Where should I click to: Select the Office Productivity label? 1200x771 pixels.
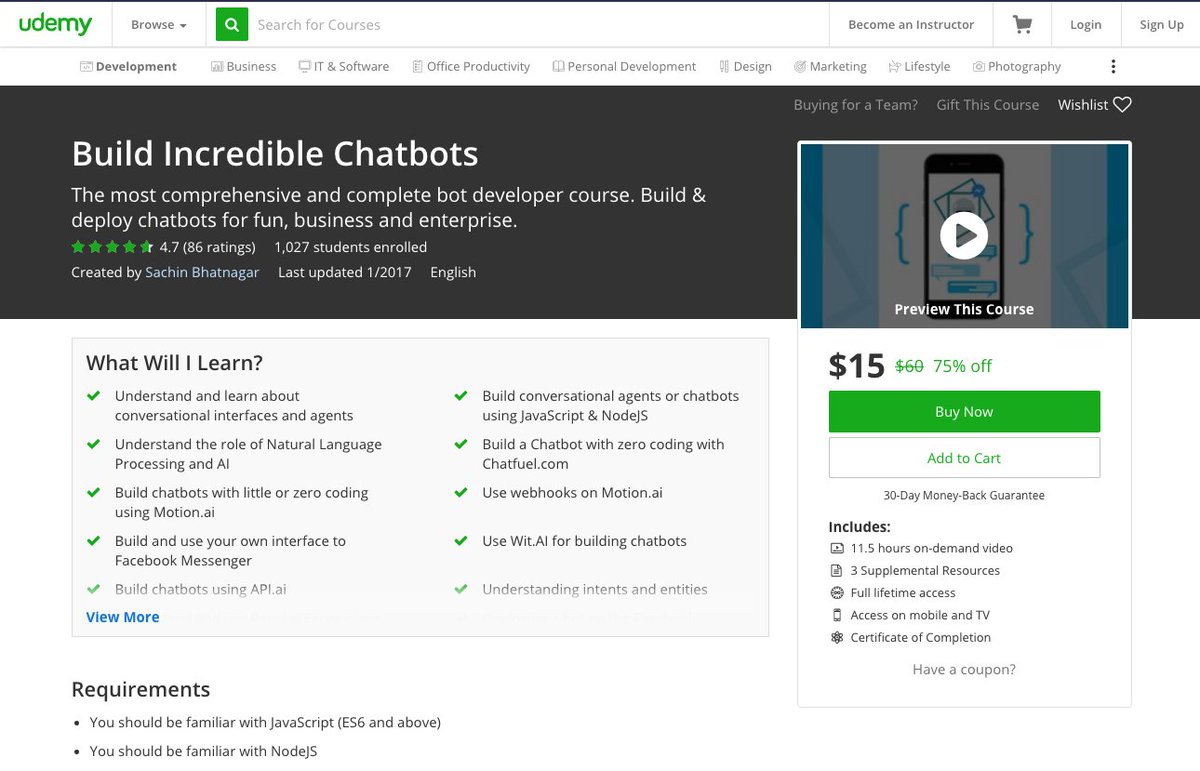tap(478, 67)
